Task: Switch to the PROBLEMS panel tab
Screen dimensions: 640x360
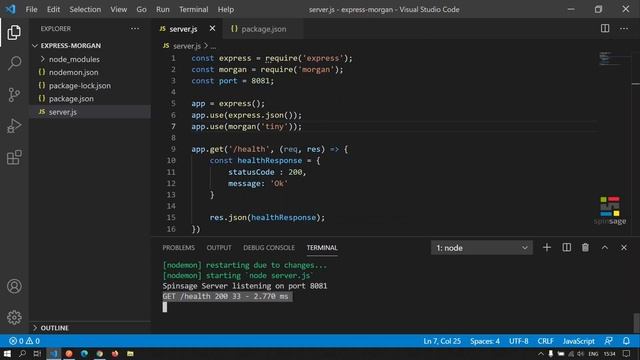Action: point(178,248)
